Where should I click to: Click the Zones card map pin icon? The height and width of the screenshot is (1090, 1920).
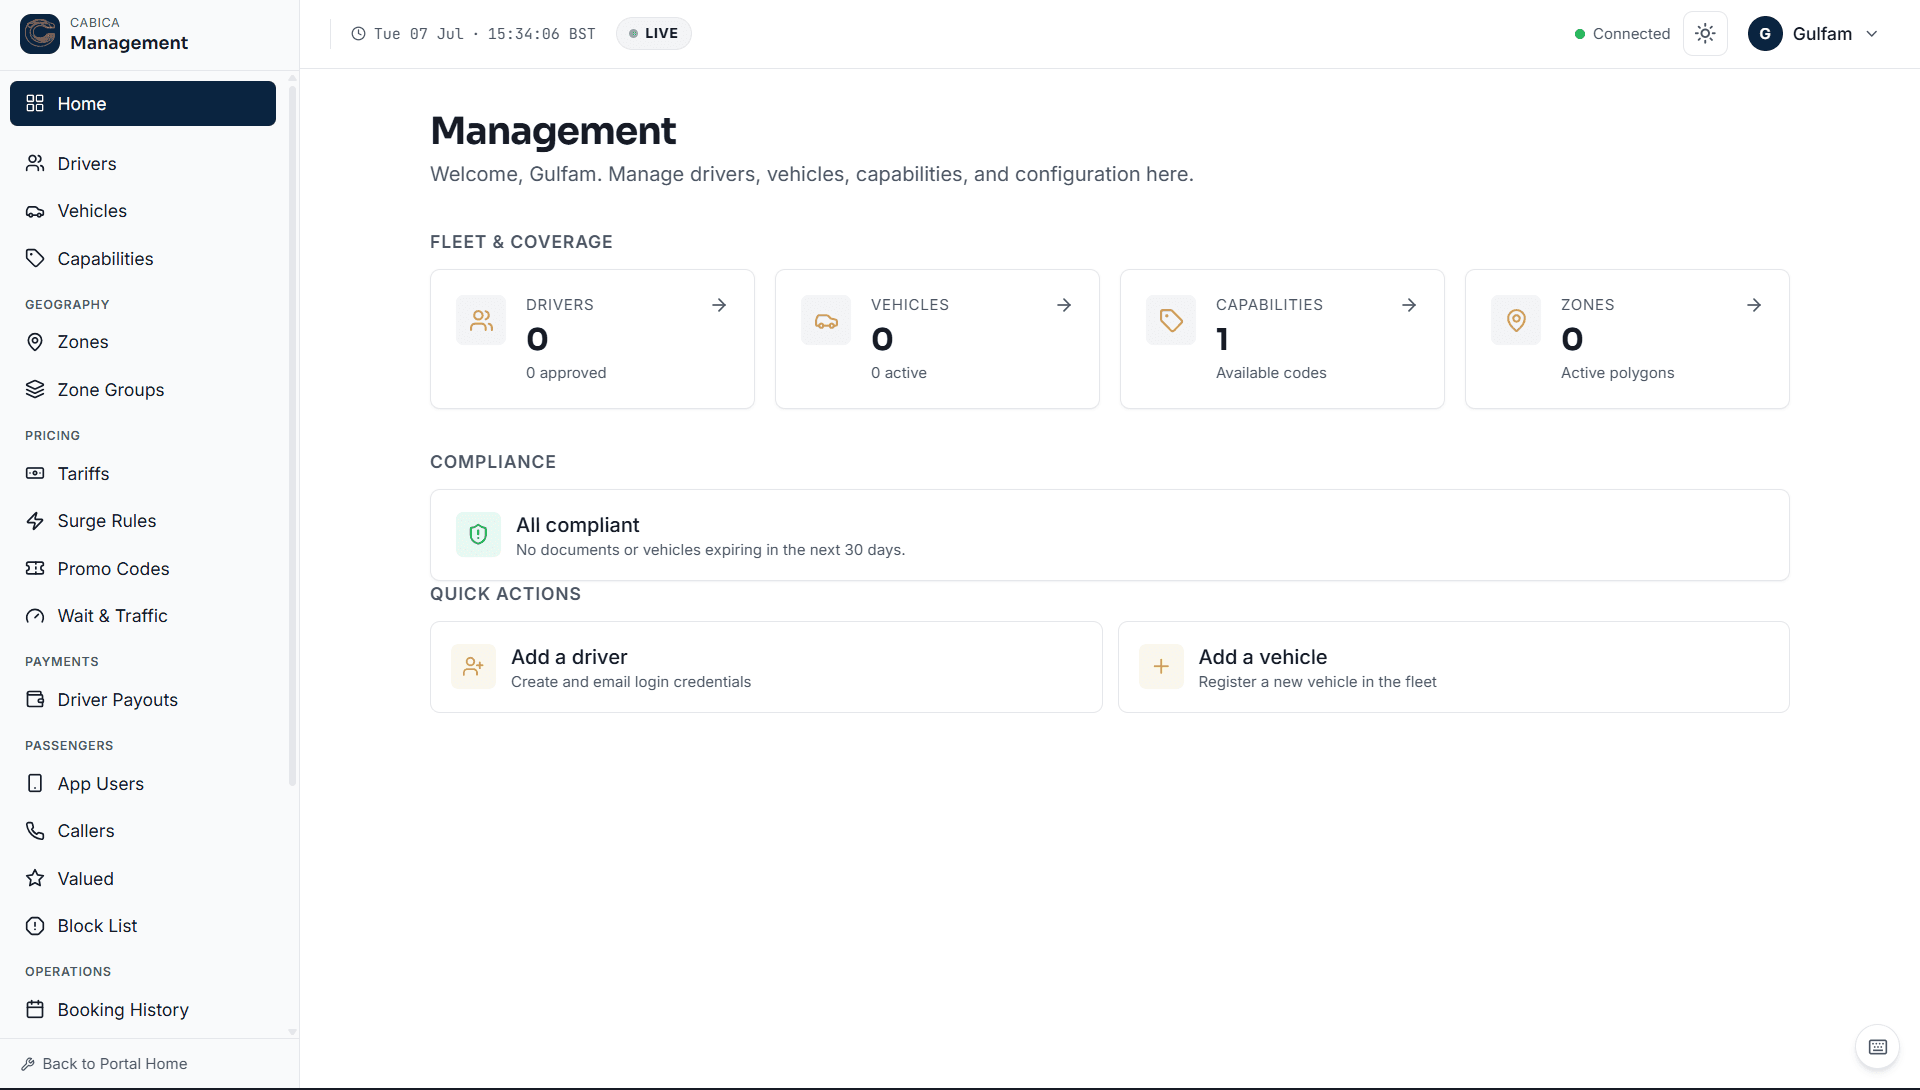[1516, 320]
